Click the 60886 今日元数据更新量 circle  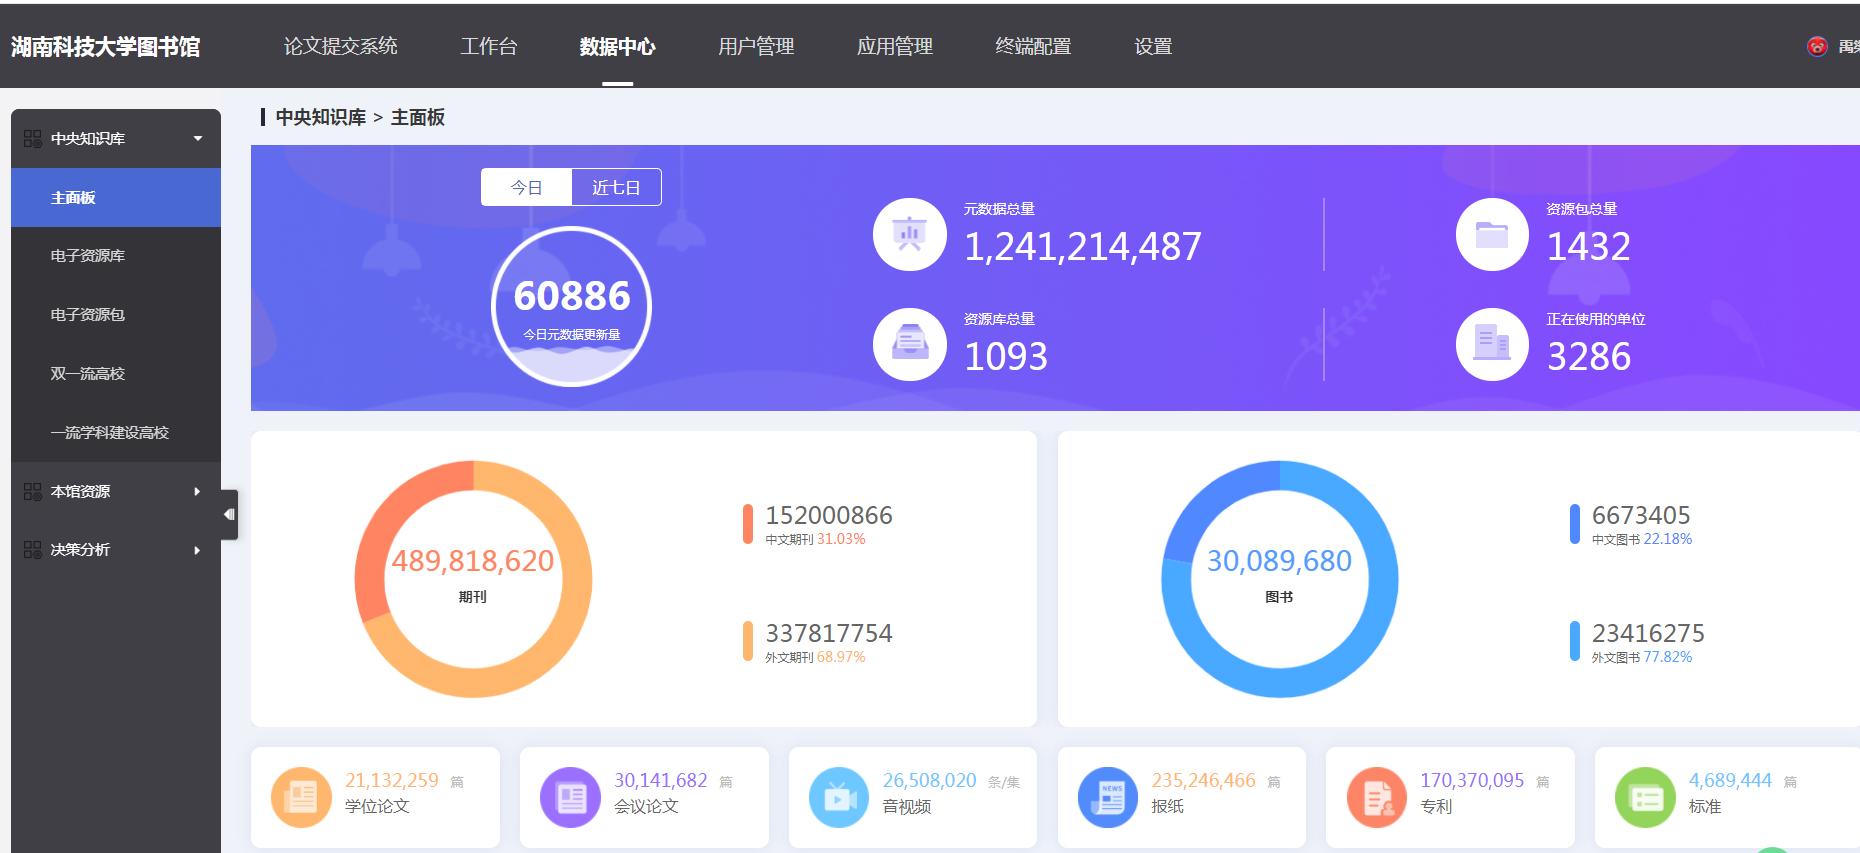pos(572,306)
